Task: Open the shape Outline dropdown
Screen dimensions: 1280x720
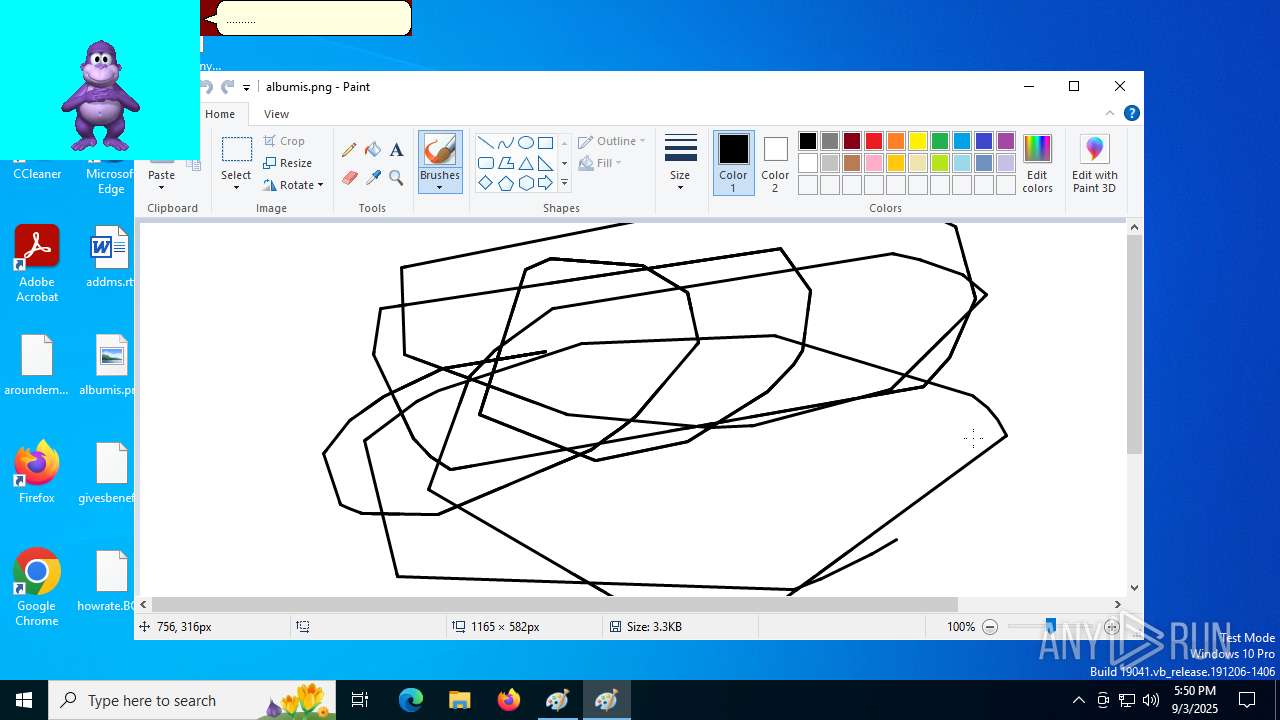Action: (612, 141)
